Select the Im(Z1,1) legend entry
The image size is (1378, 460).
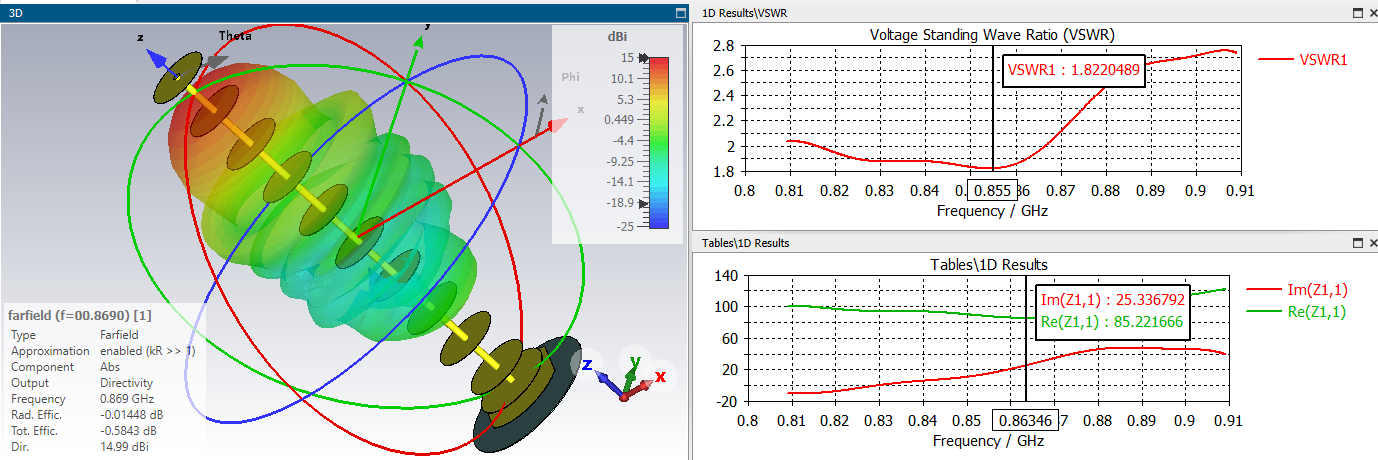(1299, 289)
